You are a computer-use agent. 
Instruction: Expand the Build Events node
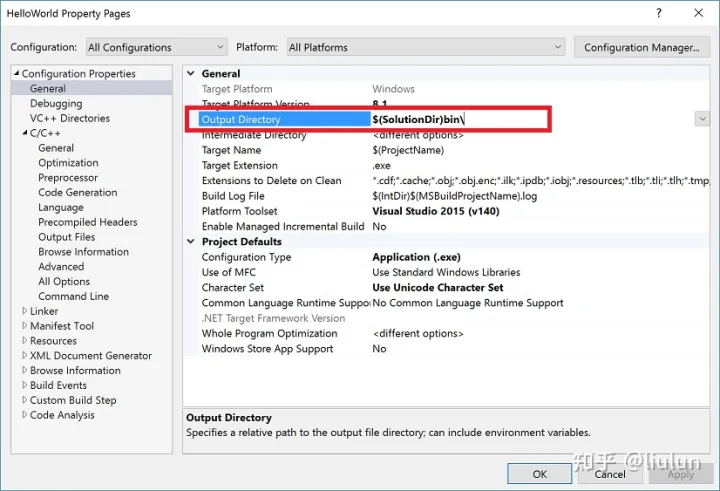24,385
